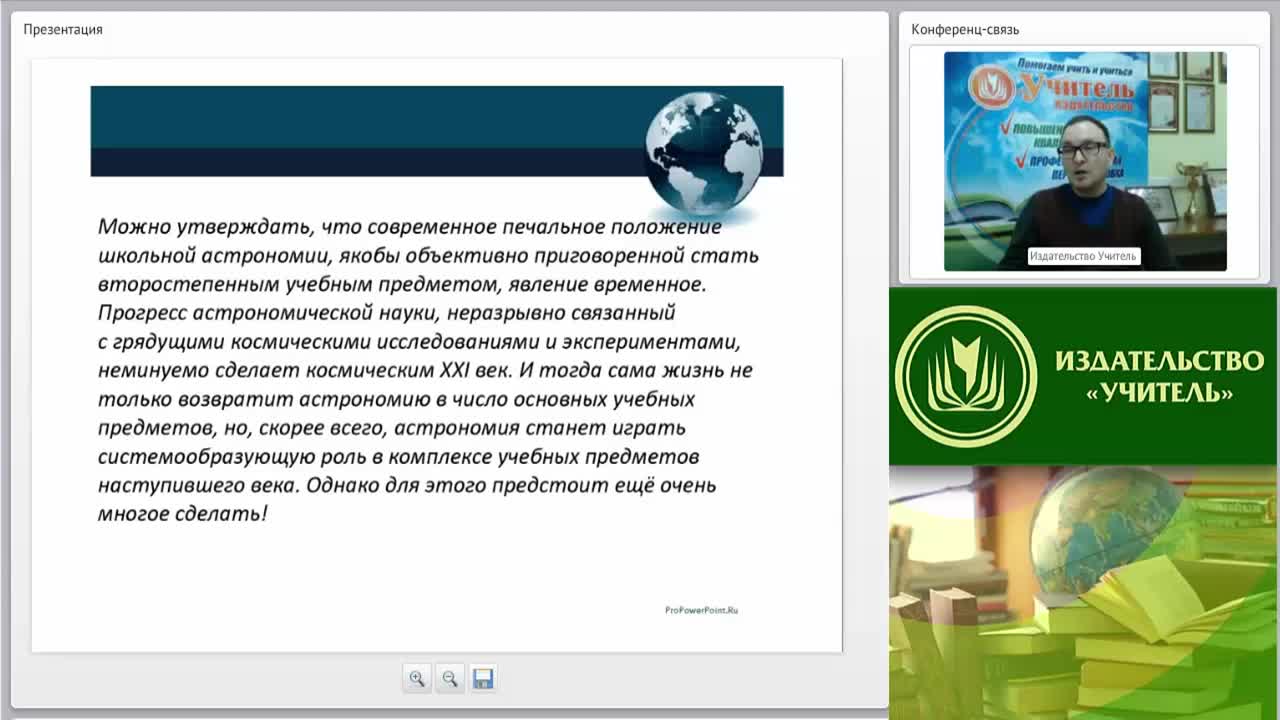
Task: Click the globe image on slide header
Action: pyautogui.click(x=704, y=153)
